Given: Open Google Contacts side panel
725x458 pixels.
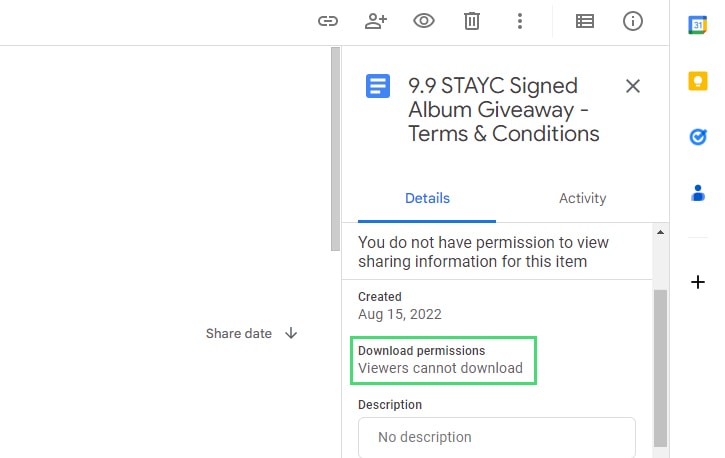Looking at the screenshot, I should (698, 193).
